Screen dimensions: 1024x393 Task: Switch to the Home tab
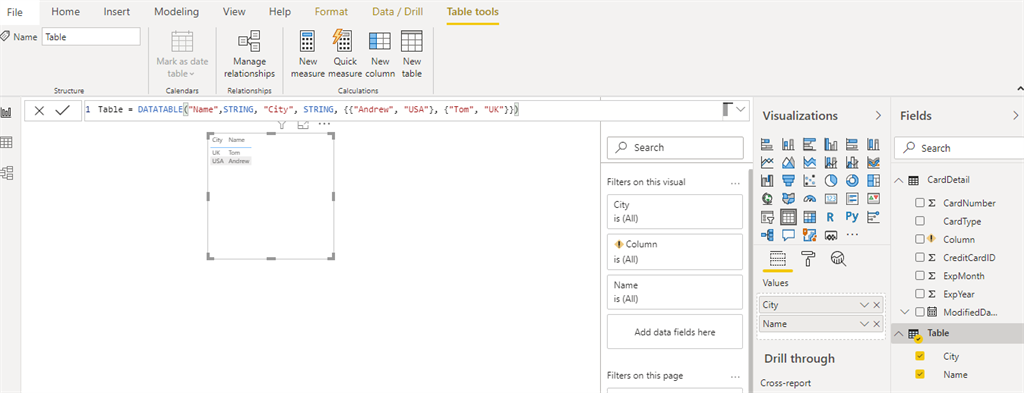(65, 12)
